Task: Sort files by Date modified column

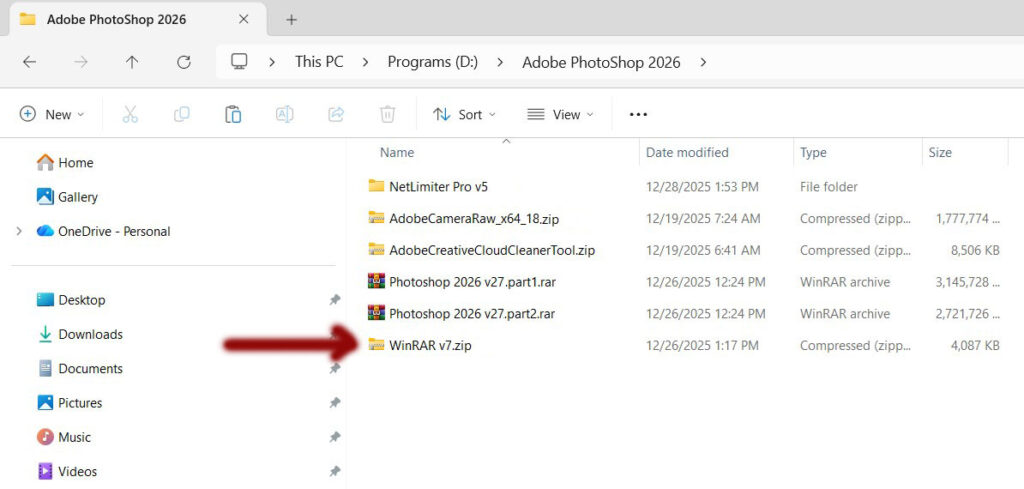Action: pyautogui.click(x=687, y=153)
